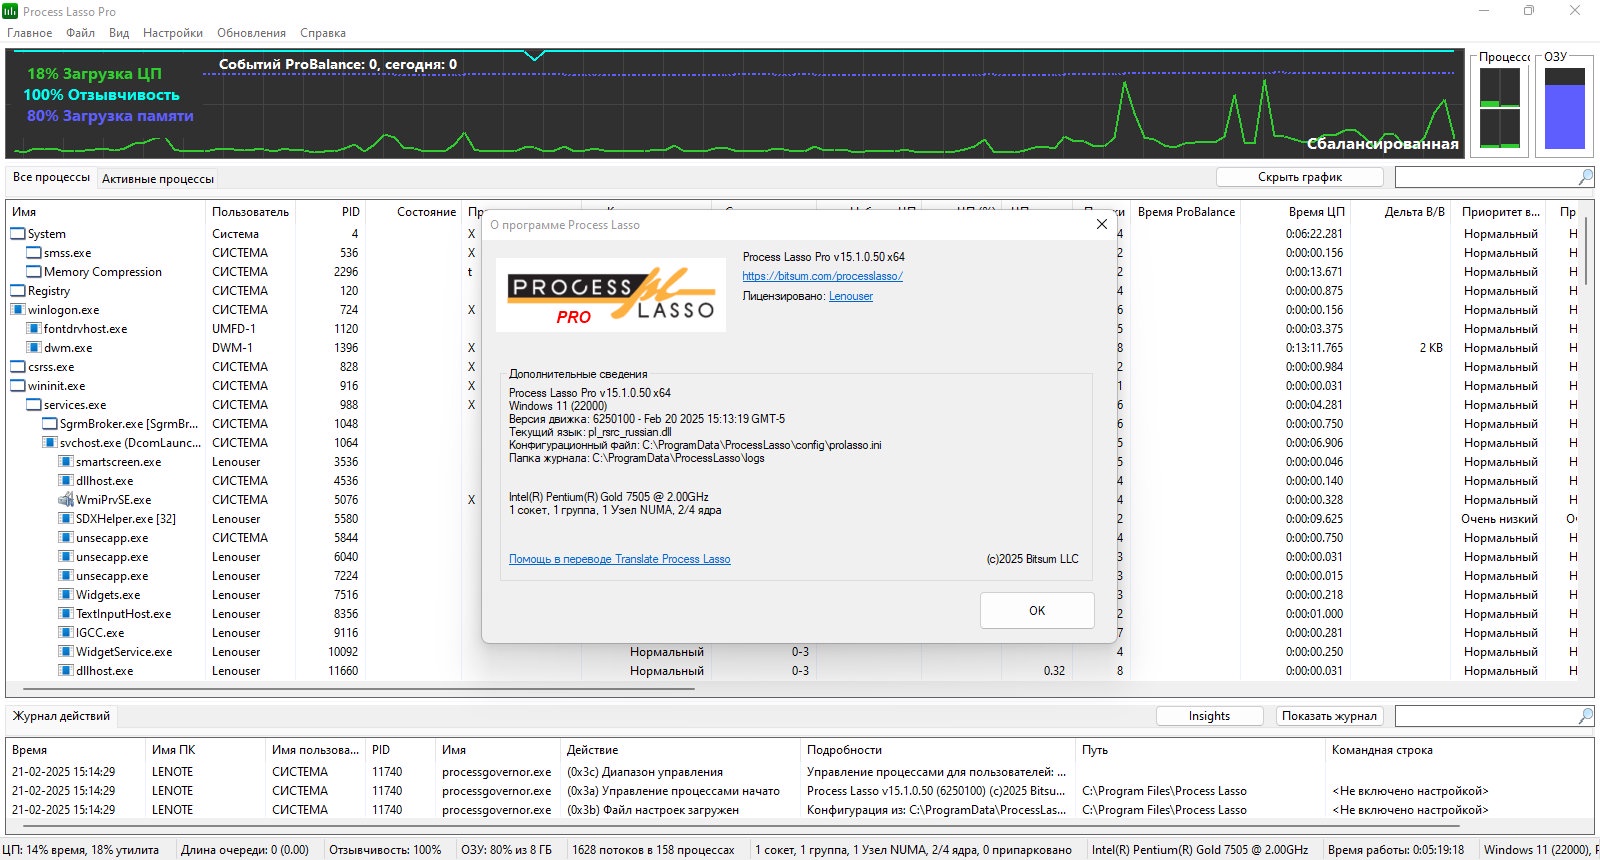Open Insights from the actions log
This screenshot has width=1600, height=860.
coord(1209,716)
